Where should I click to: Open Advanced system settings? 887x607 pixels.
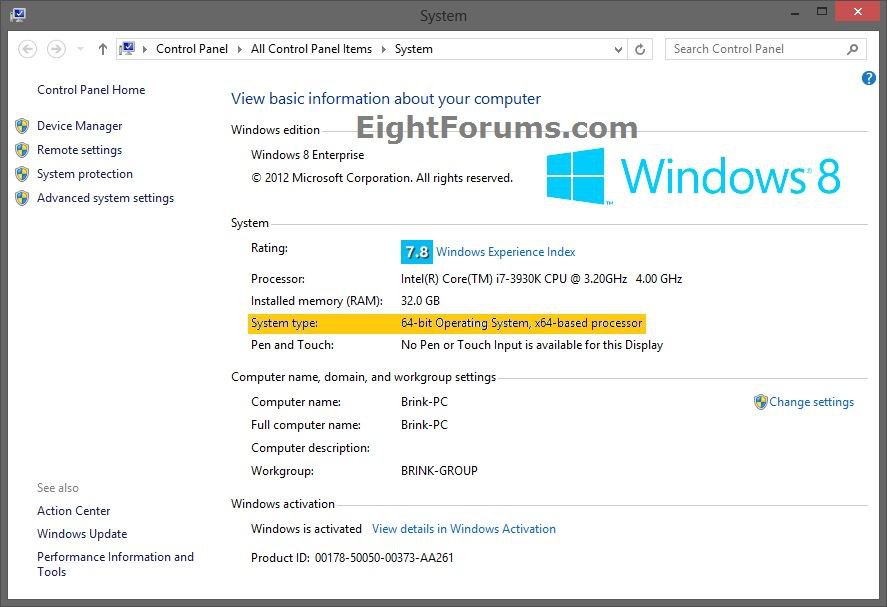click(x=105, y=198)
